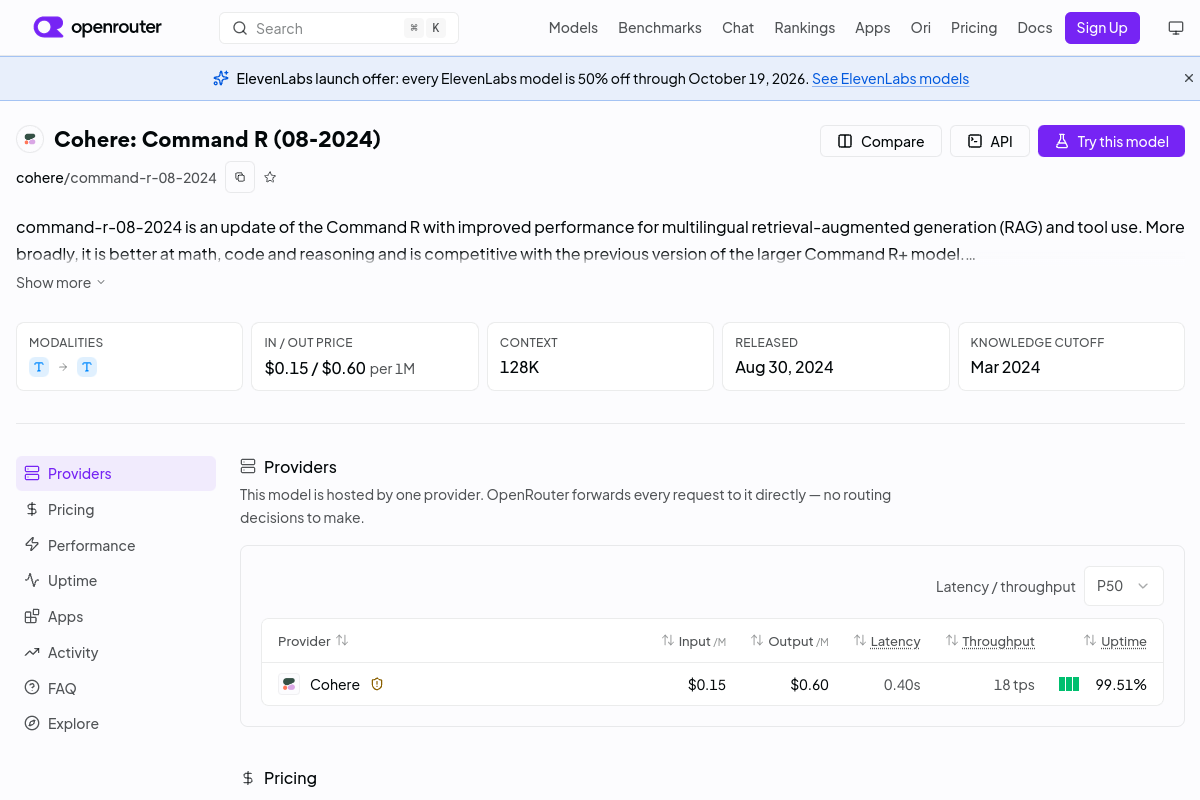Click the 128K context value

(x=520, y=367)
